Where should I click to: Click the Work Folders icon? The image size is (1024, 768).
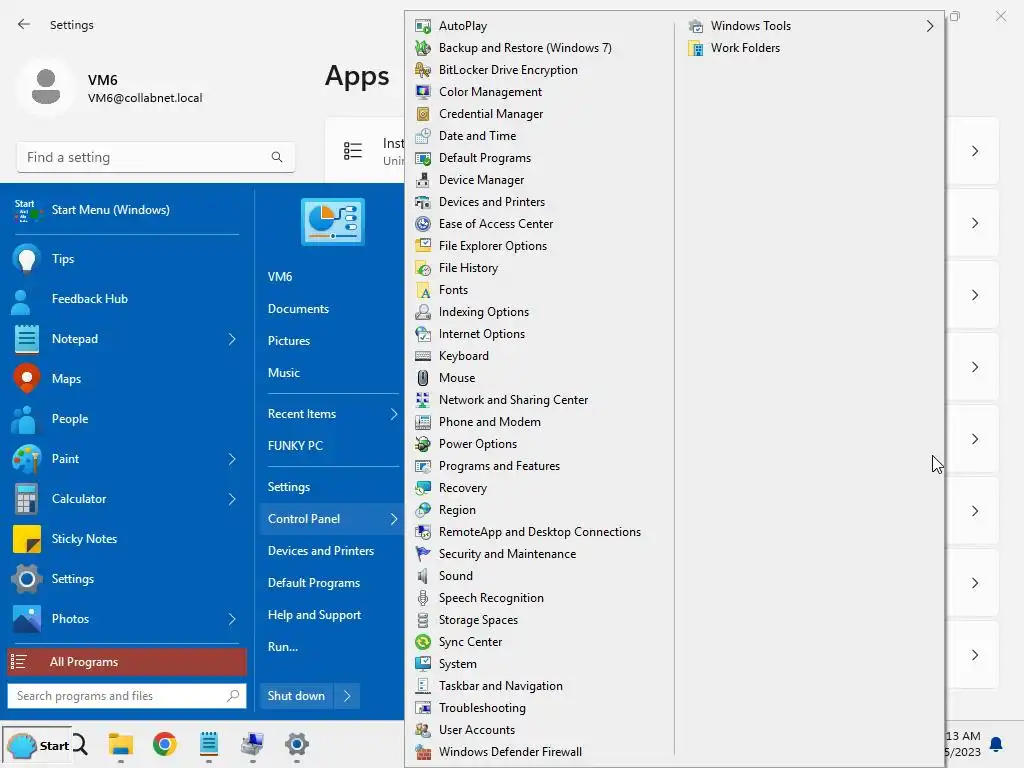pyautogui.click(x=696, y=48)
